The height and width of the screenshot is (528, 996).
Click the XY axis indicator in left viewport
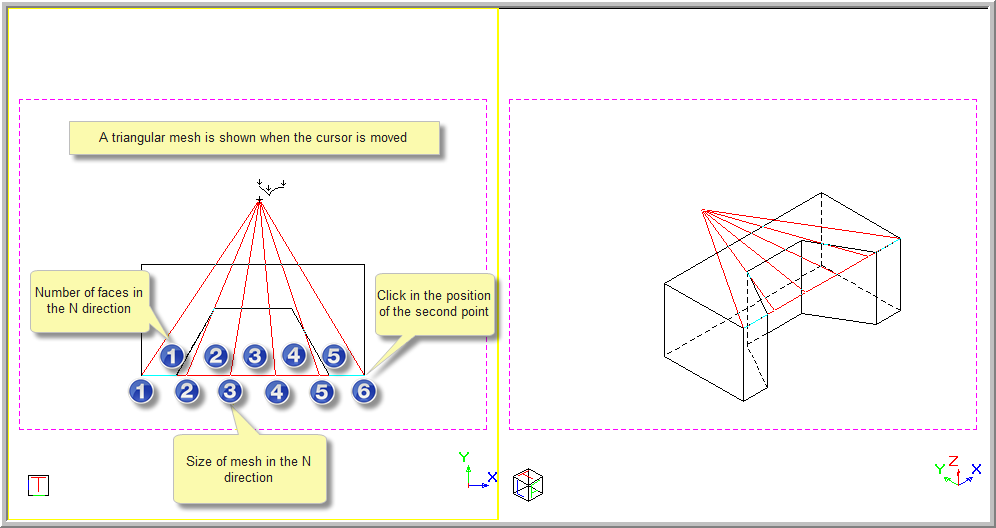point(475,471)
